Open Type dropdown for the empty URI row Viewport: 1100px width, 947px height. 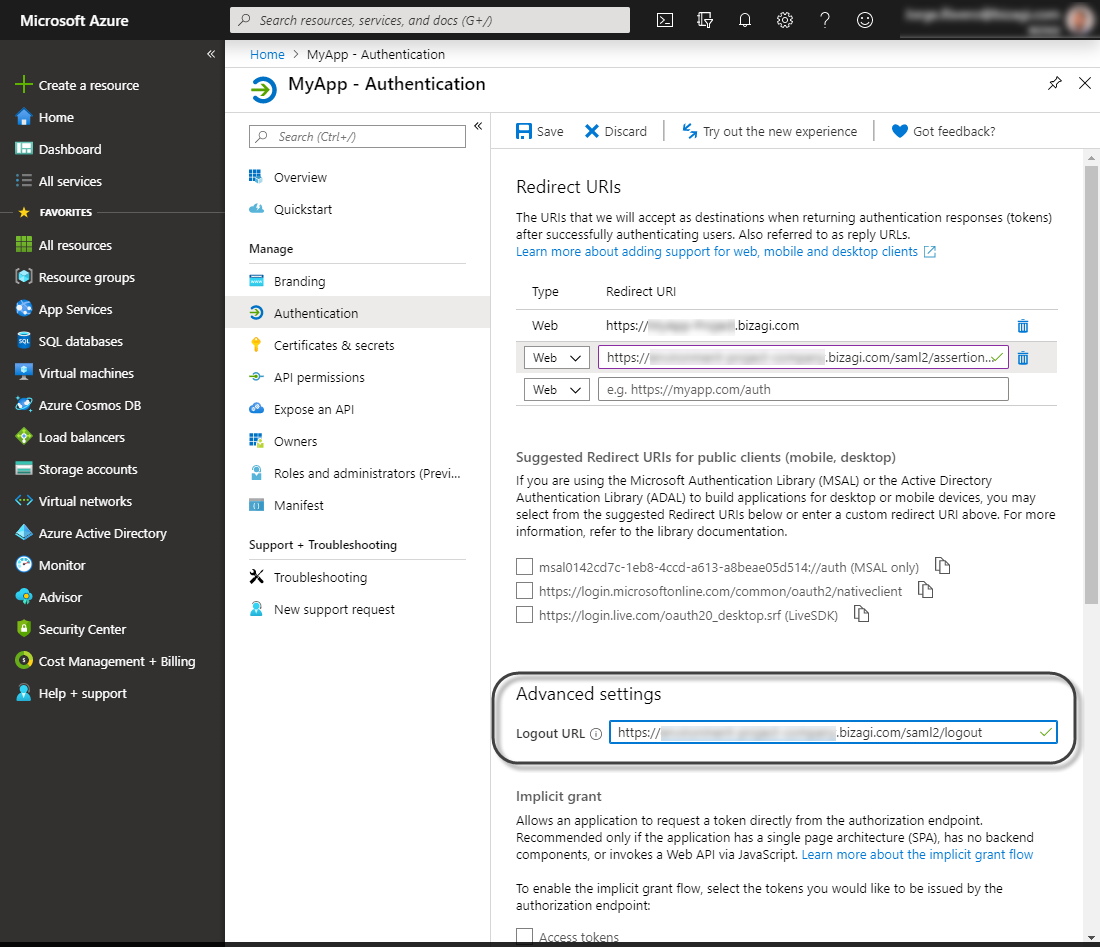pos(556,389)
